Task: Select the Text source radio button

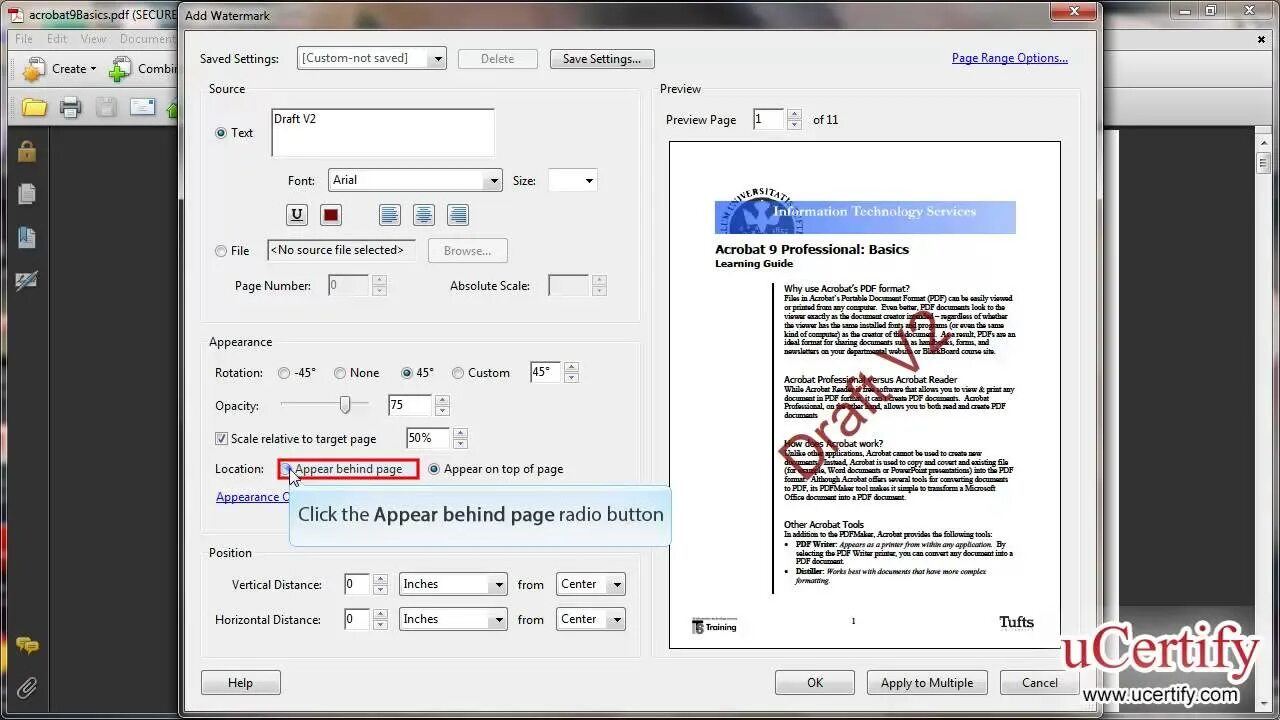Action: (221, 133)
